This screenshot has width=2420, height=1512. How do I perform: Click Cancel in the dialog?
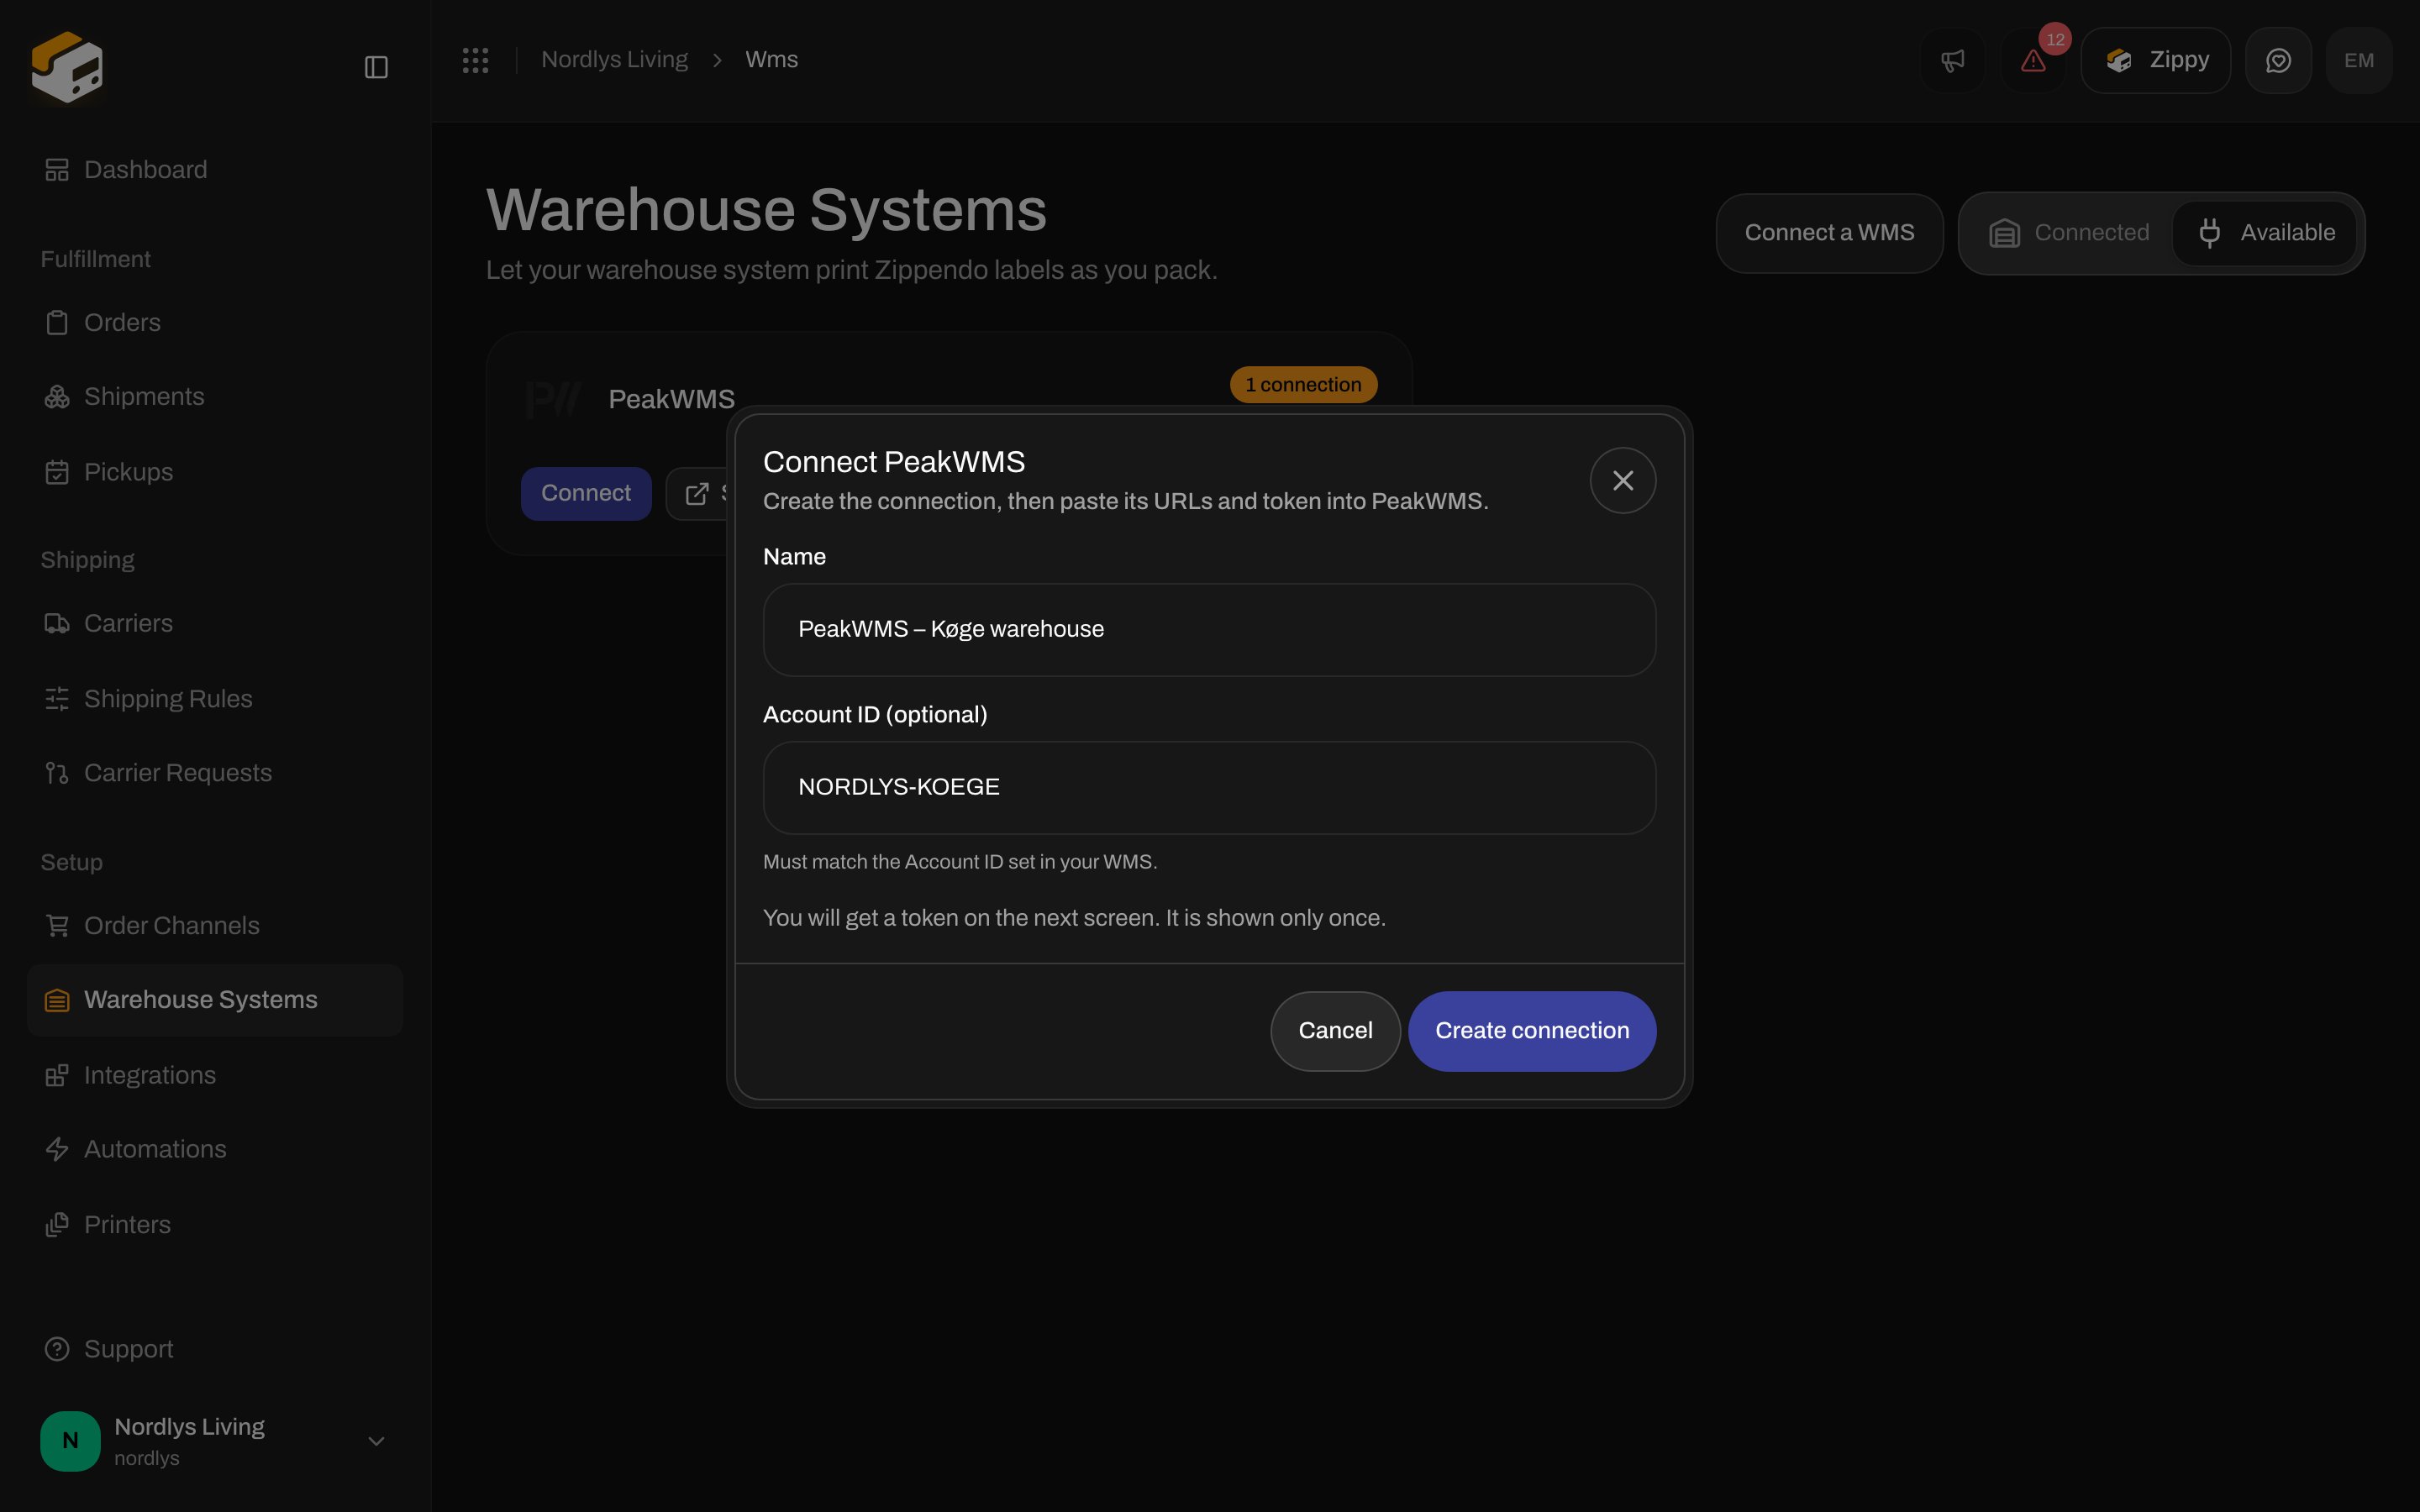pyautogui.click(x=1335, y=1031)
